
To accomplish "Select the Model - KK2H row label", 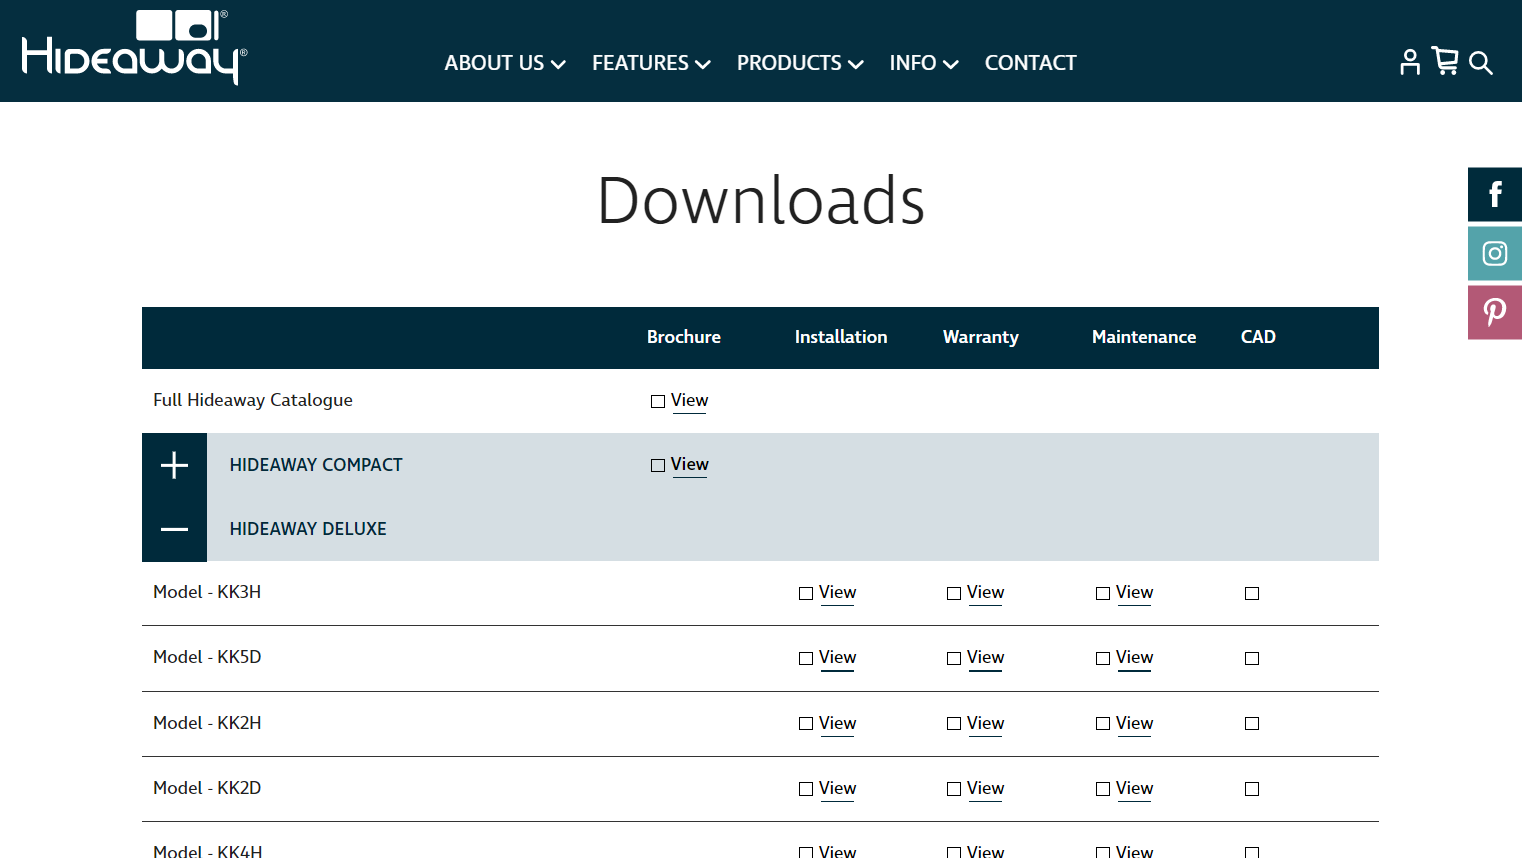I will click(207, 723).
